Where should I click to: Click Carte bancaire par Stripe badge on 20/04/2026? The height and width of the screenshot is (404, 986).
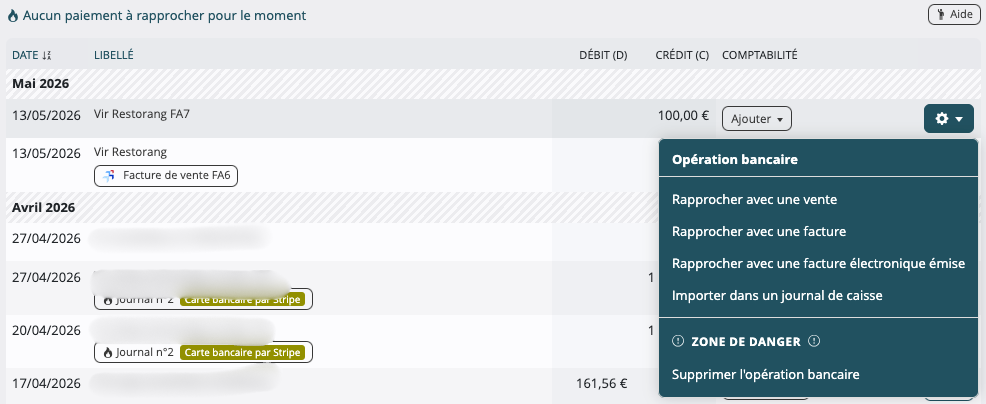point(243,352)
